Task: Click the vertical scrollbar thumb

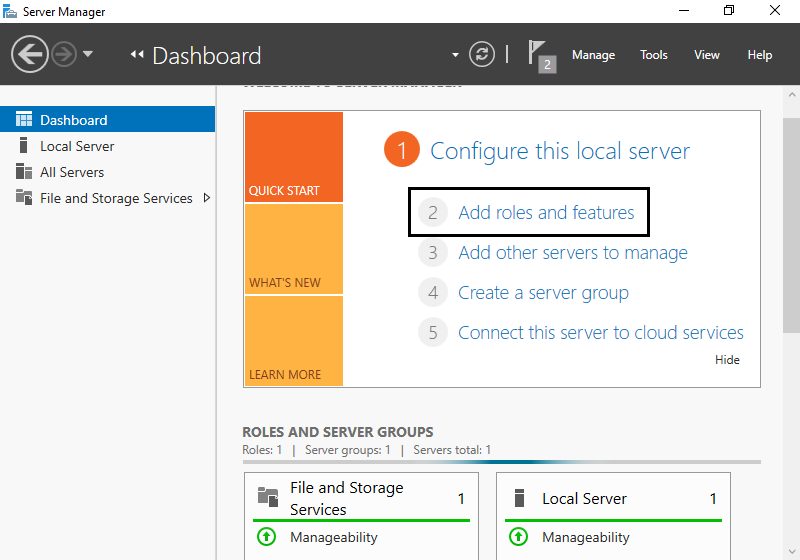Action: tap(792, 225)
